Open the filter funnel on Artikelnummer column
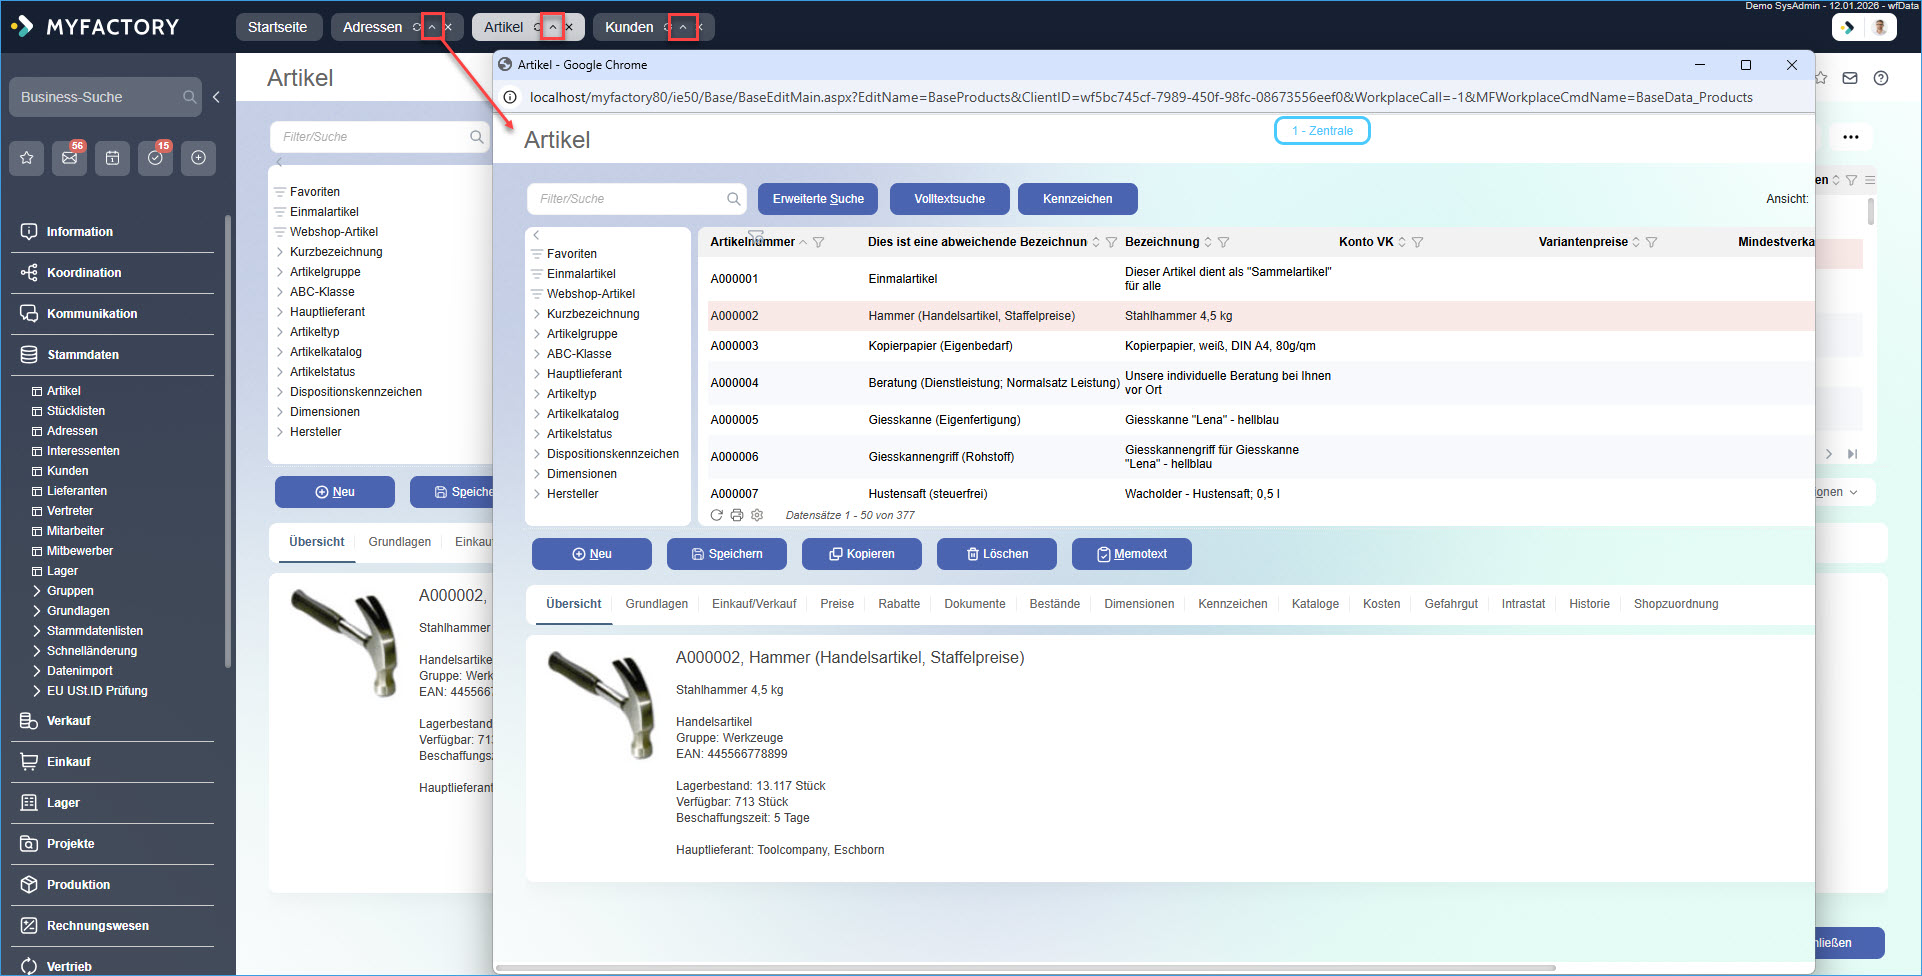This screenshot has height=976, width=1922. (x=819, y=241)
